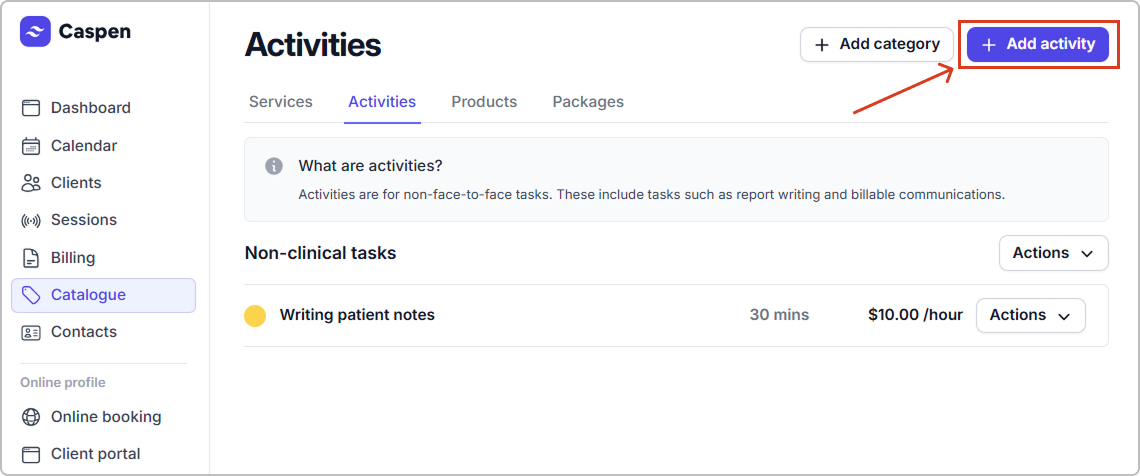The height and width of the screenshot is (476, 1140).
Task: Open the Writing patient notes activity
Action: (x=357, y=315)
